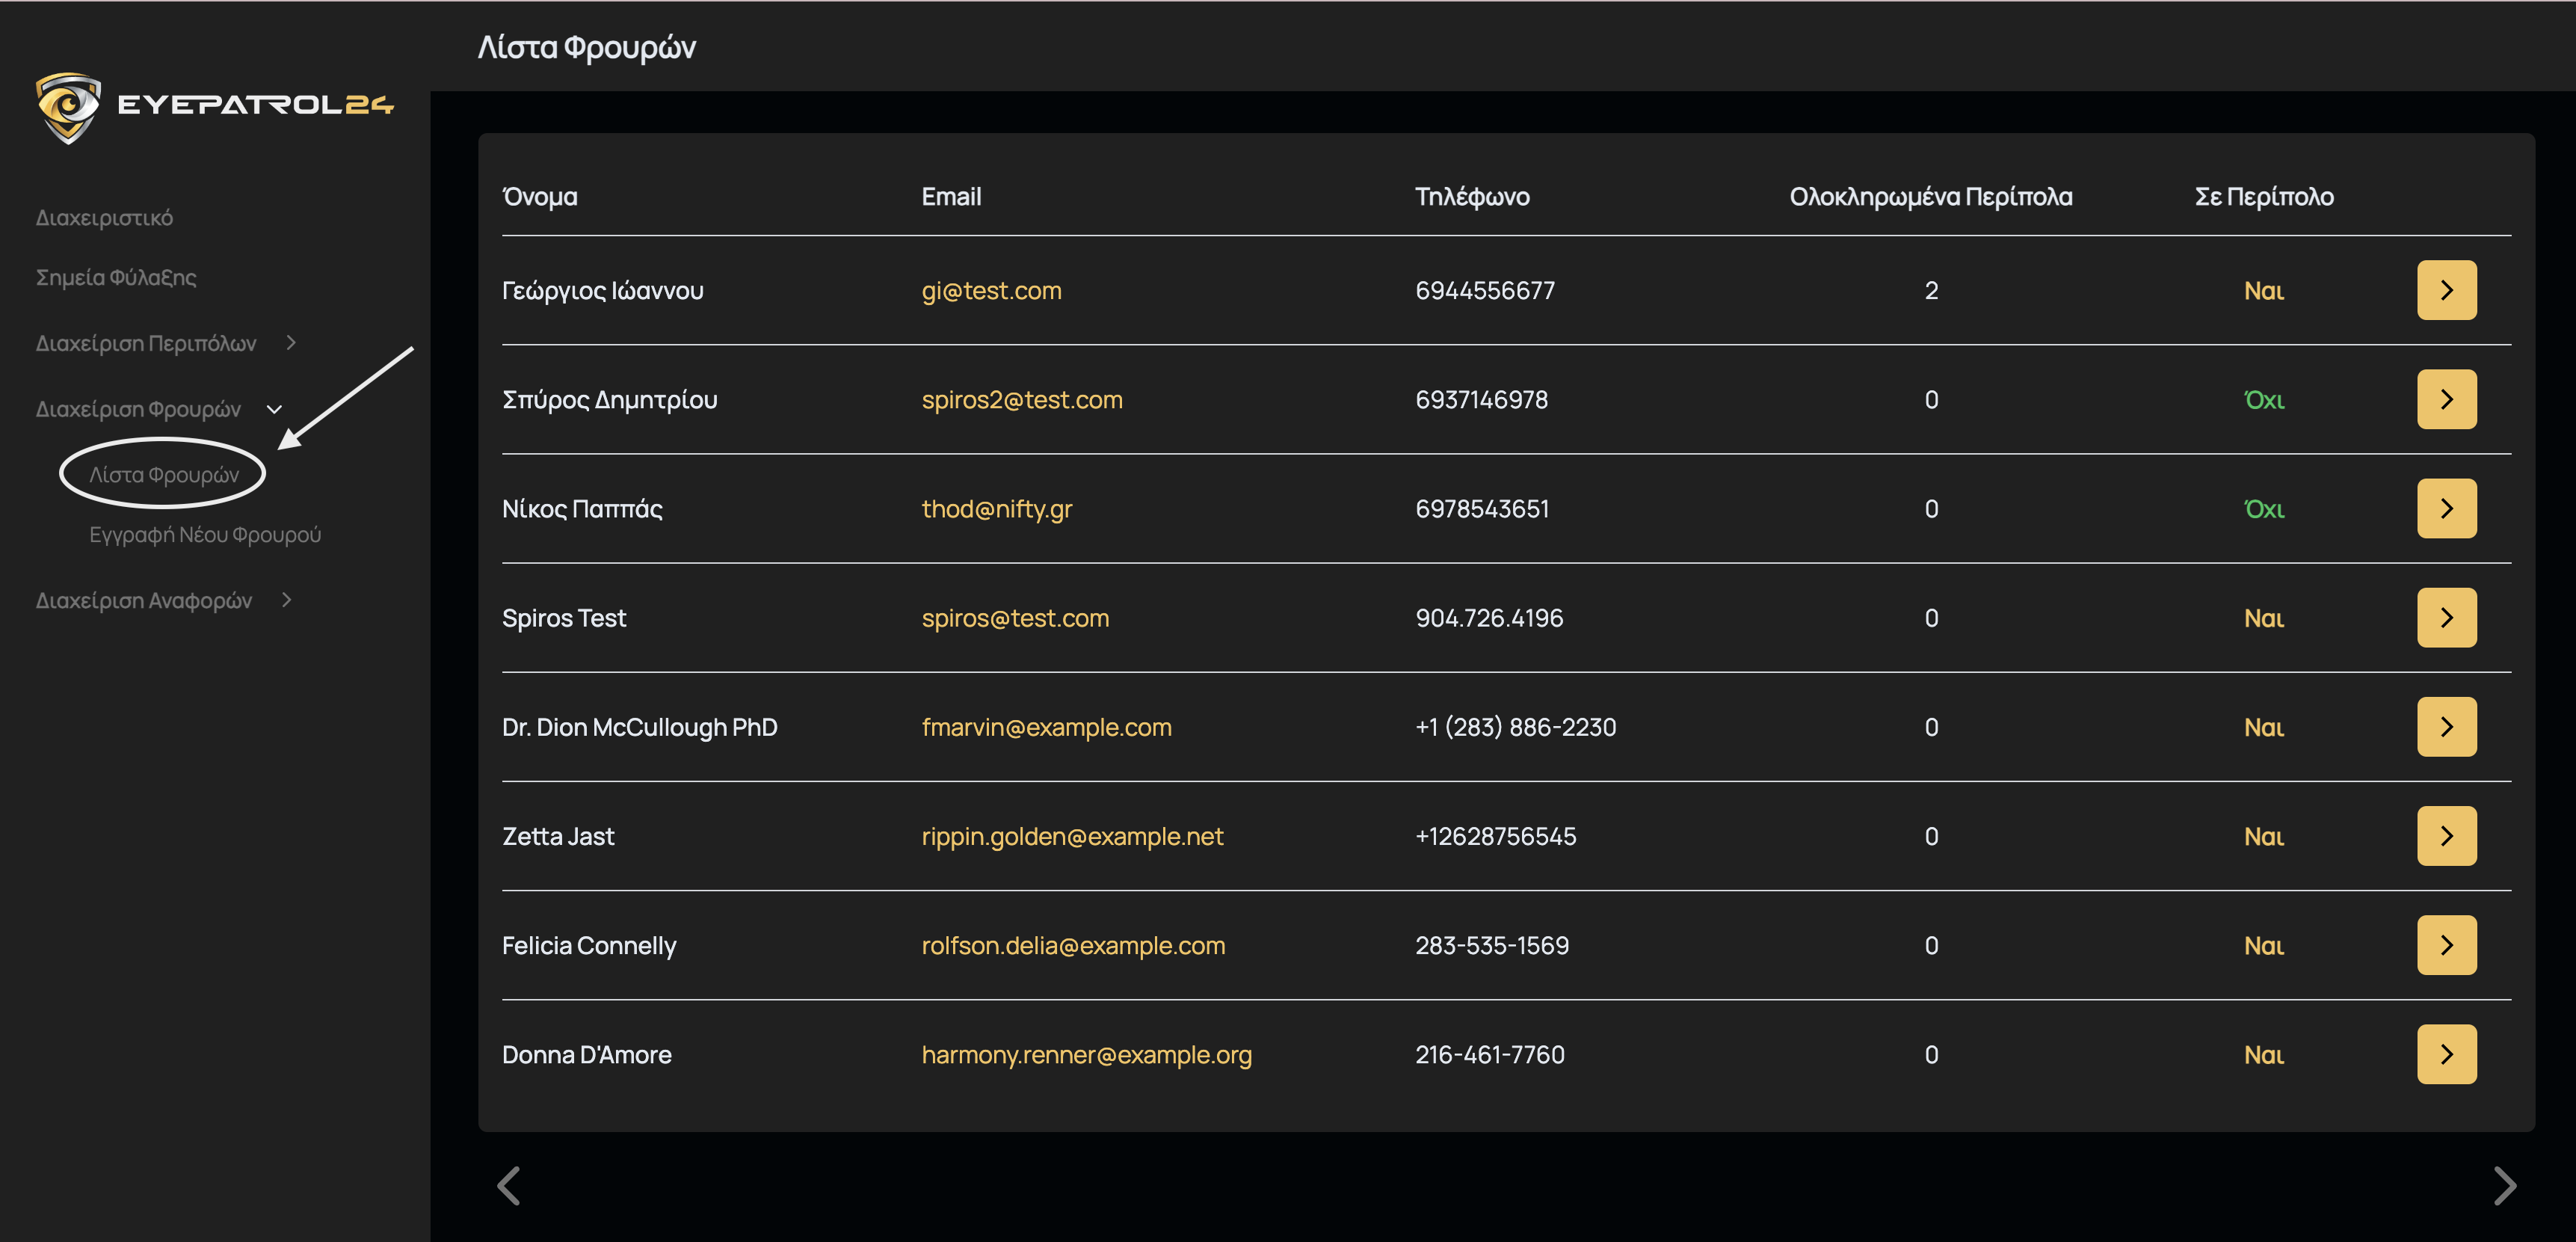Open details arrow for Σπύρος Δημητρίου
Screen dimensions: 2576x1242
pos(2446,399)
